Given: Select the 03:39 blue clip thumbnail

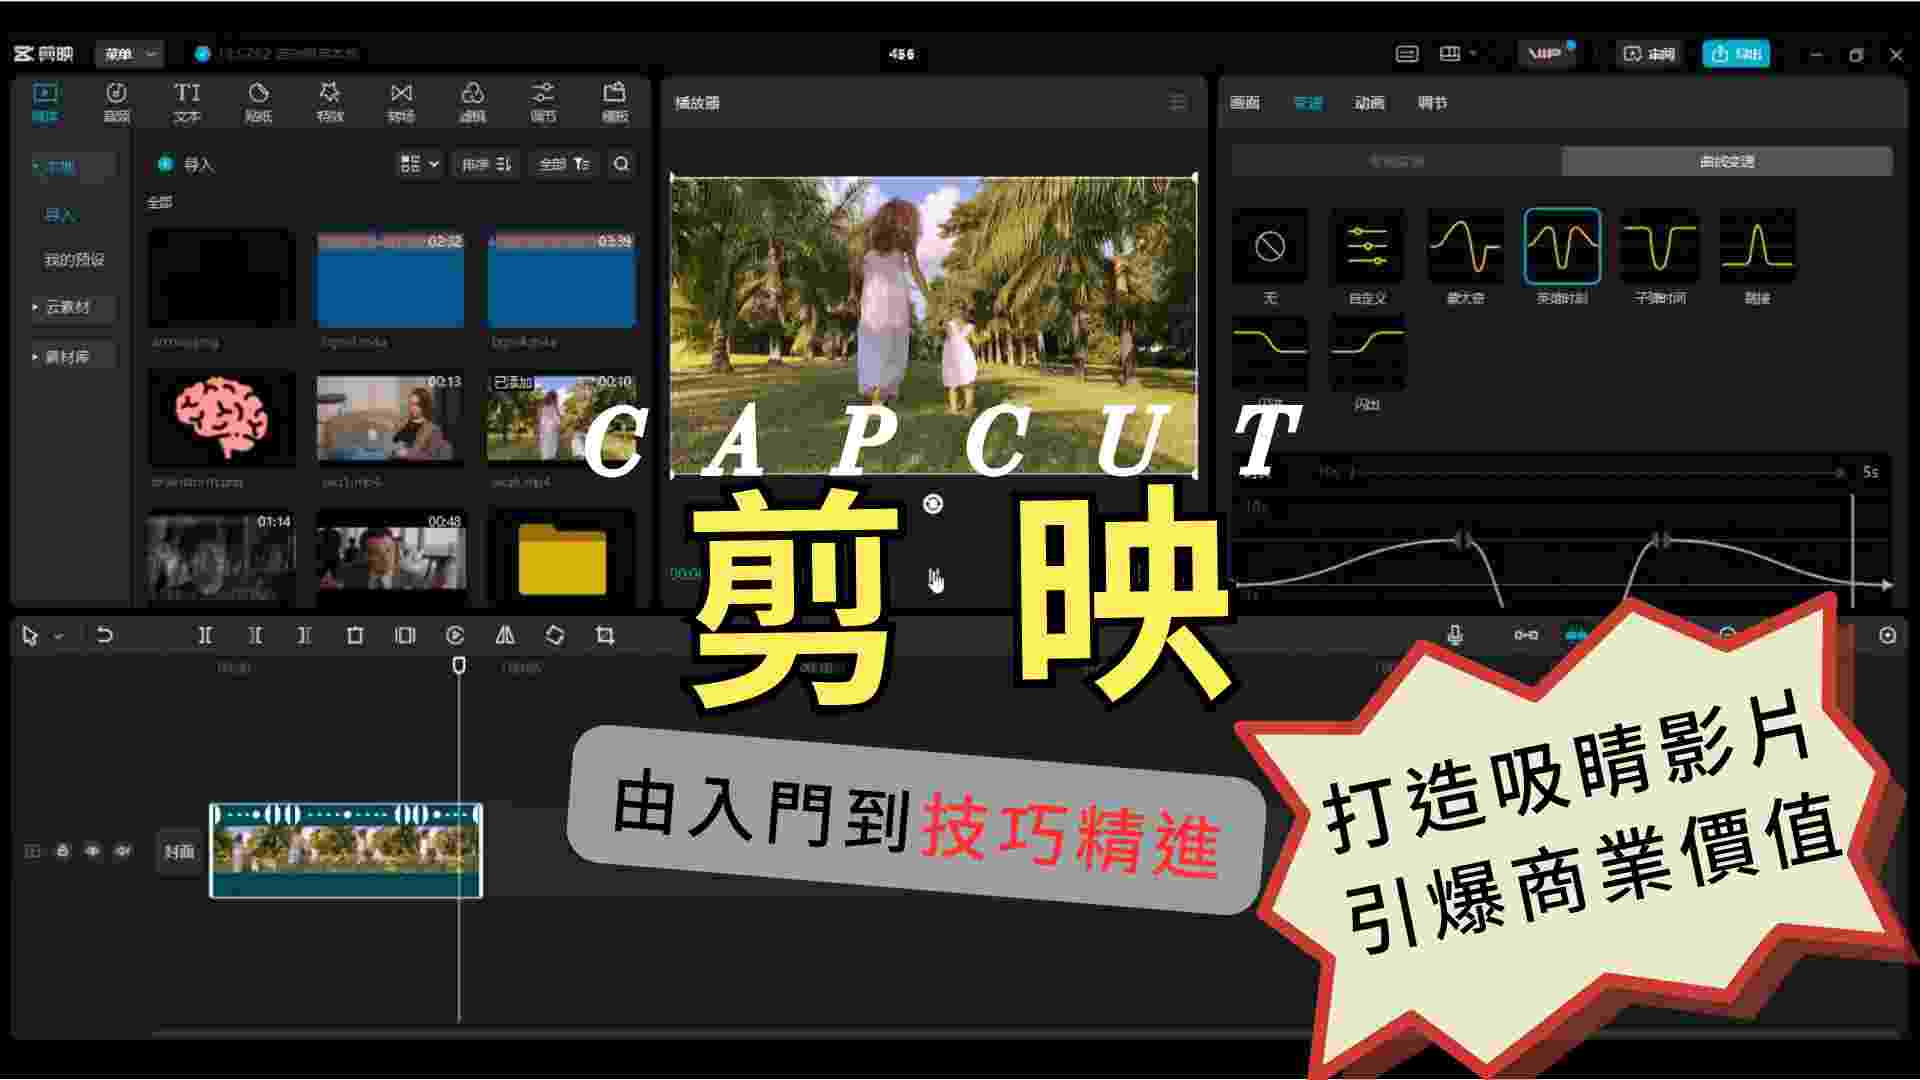Looking at the screenshot, I should pos(561,280).
